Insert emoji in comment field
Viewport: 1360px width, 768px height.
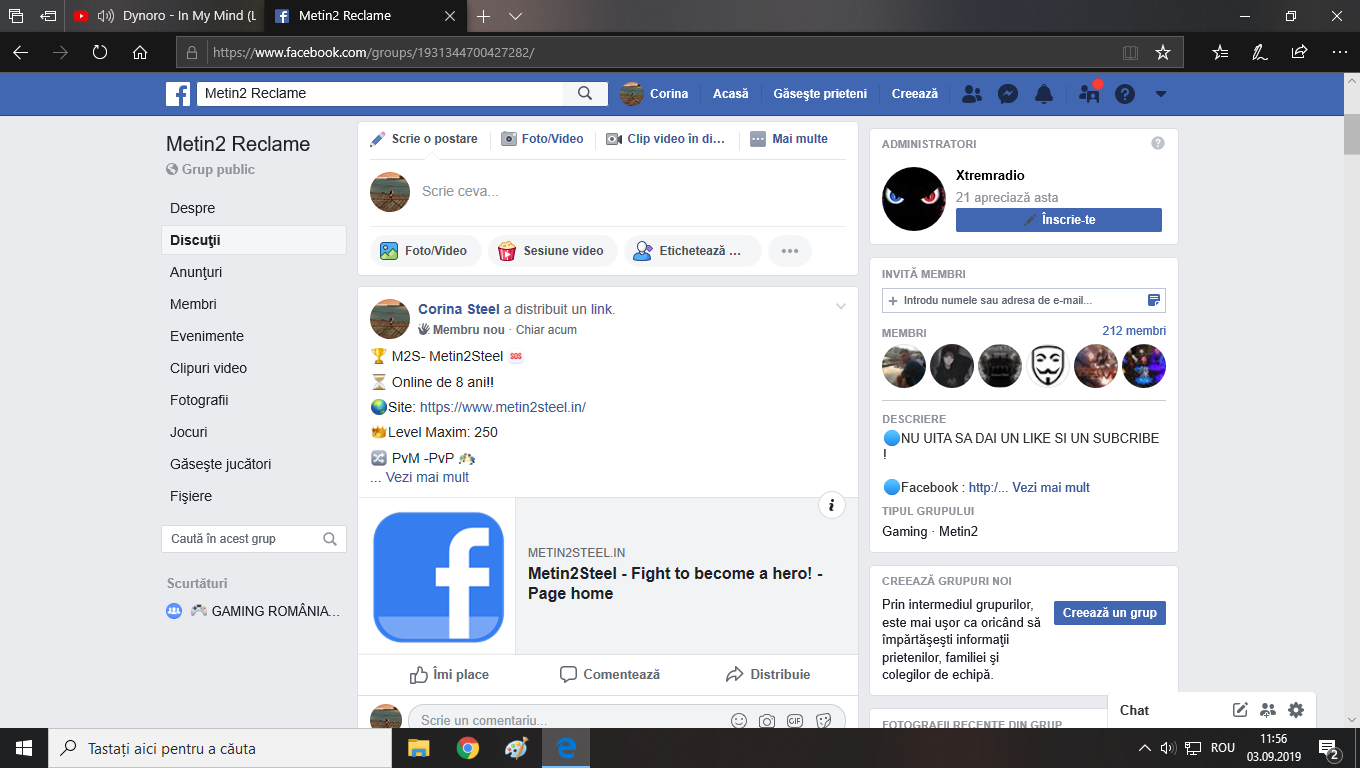tap(739, 720)
